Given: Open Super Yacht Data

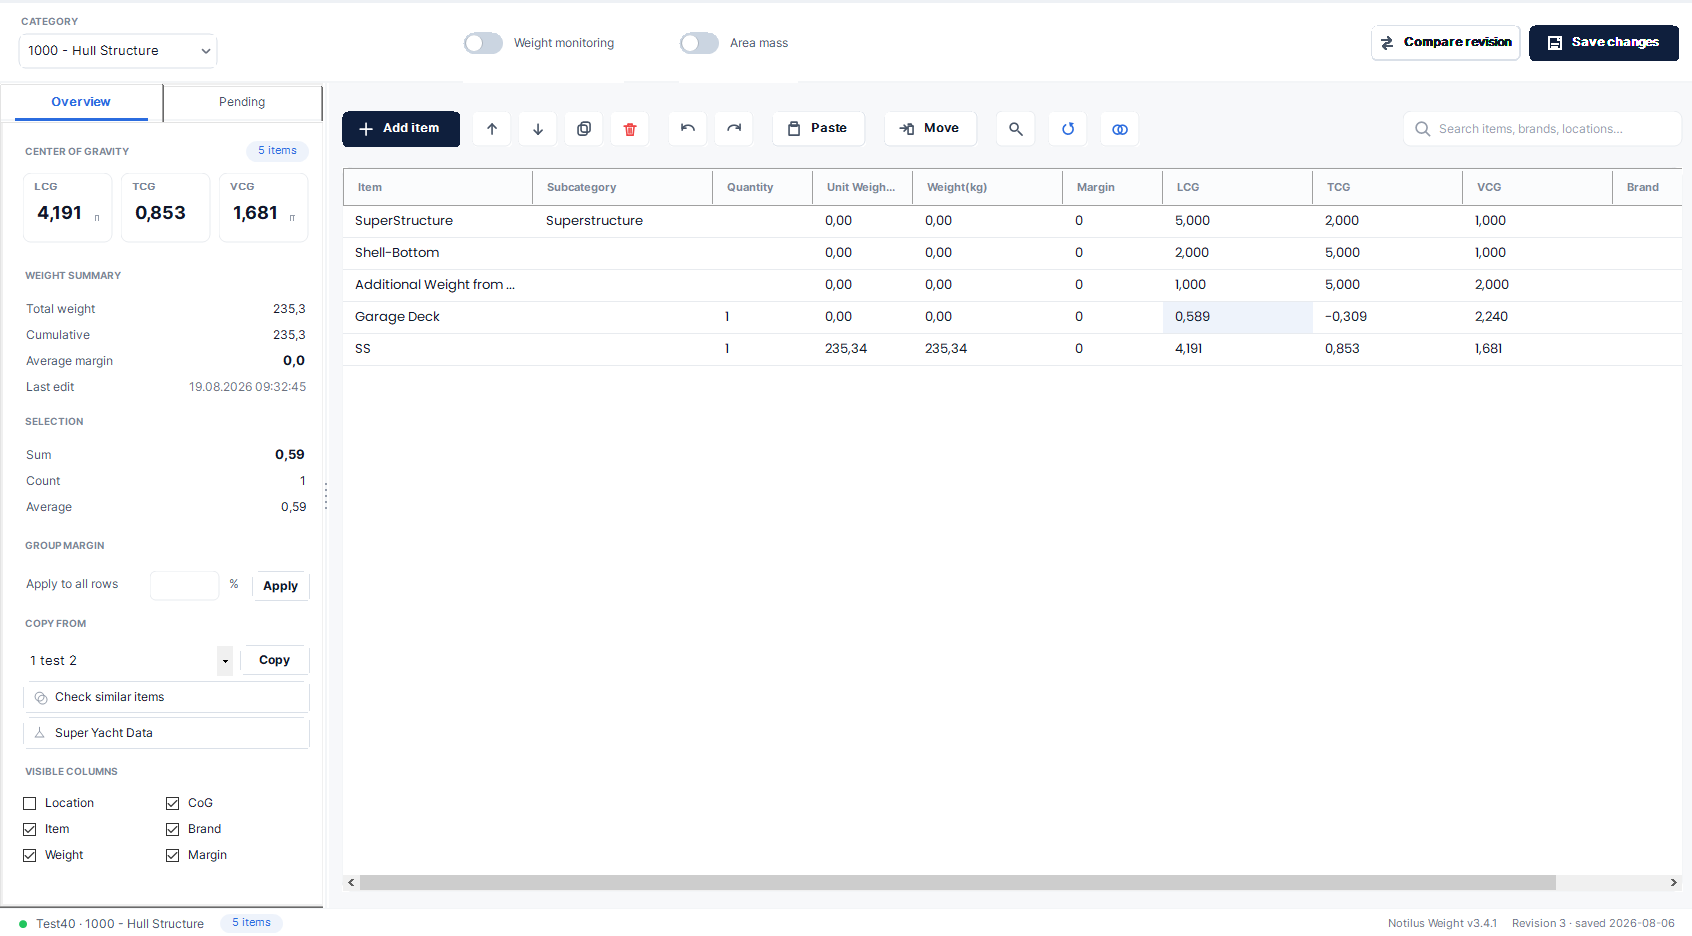Looking at the screenshot, I should click(x=166, y=733).
